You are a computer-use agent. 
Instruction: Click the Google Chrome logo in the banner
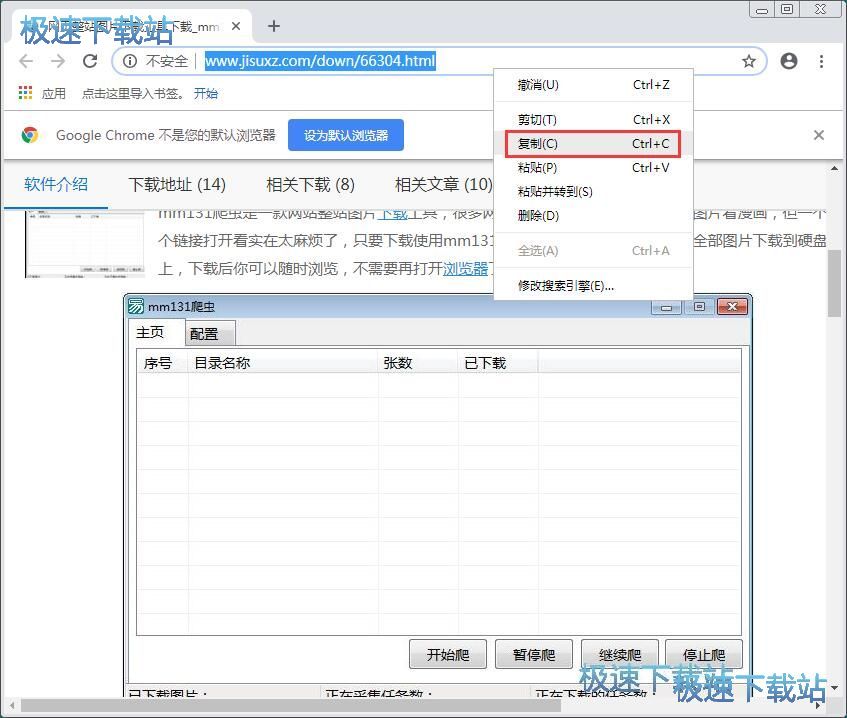tap(29, 135)
